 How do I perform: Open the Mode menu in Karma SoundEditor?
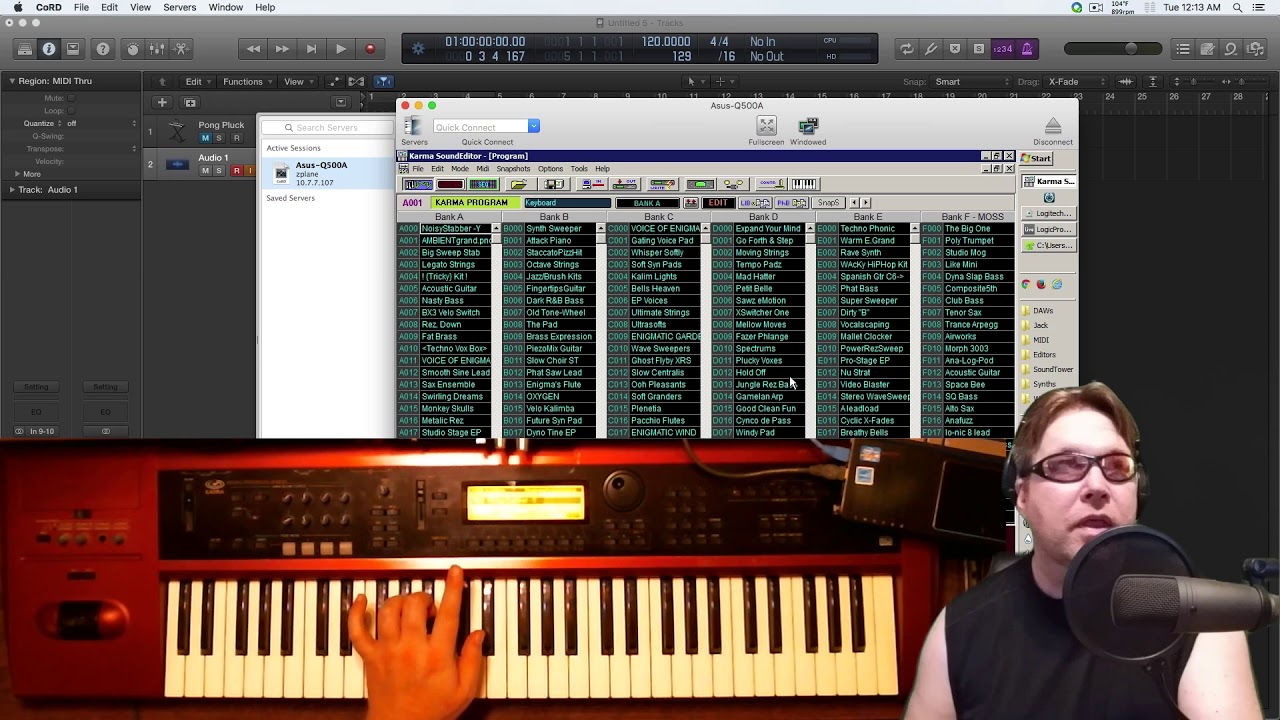(x=459, y=169)
